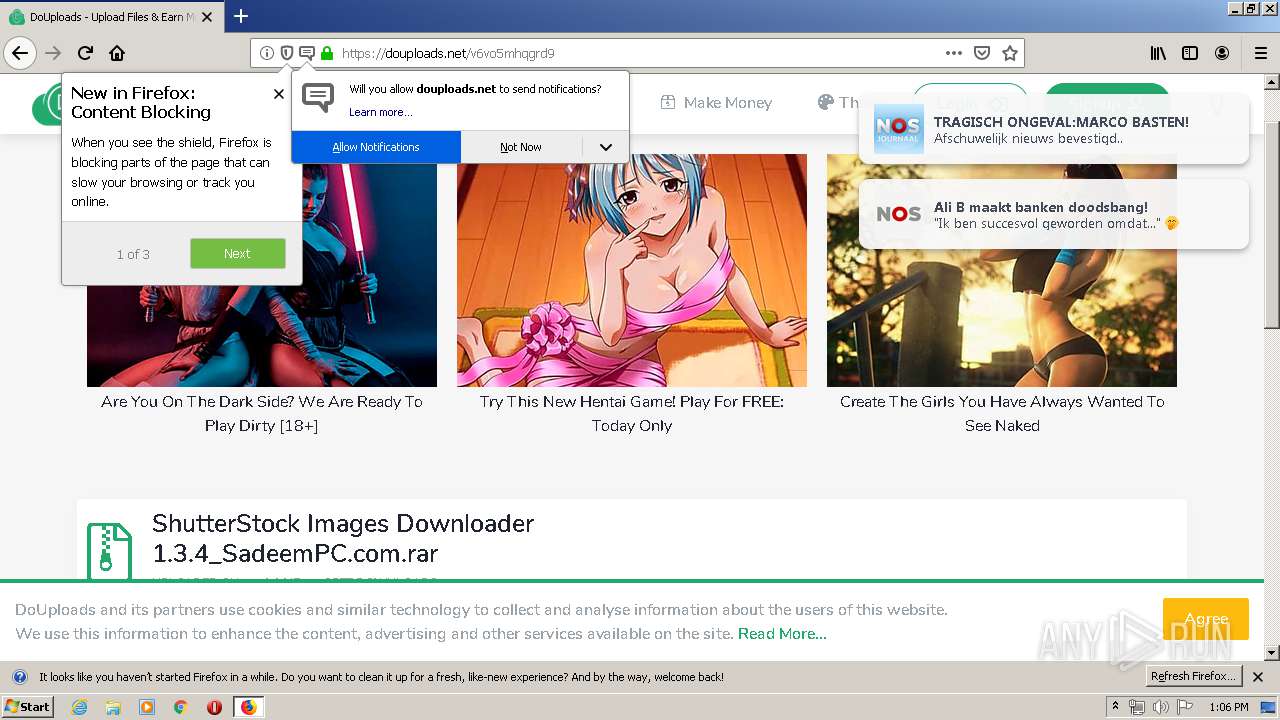Open Windows Start menu

tap(28, 707)
